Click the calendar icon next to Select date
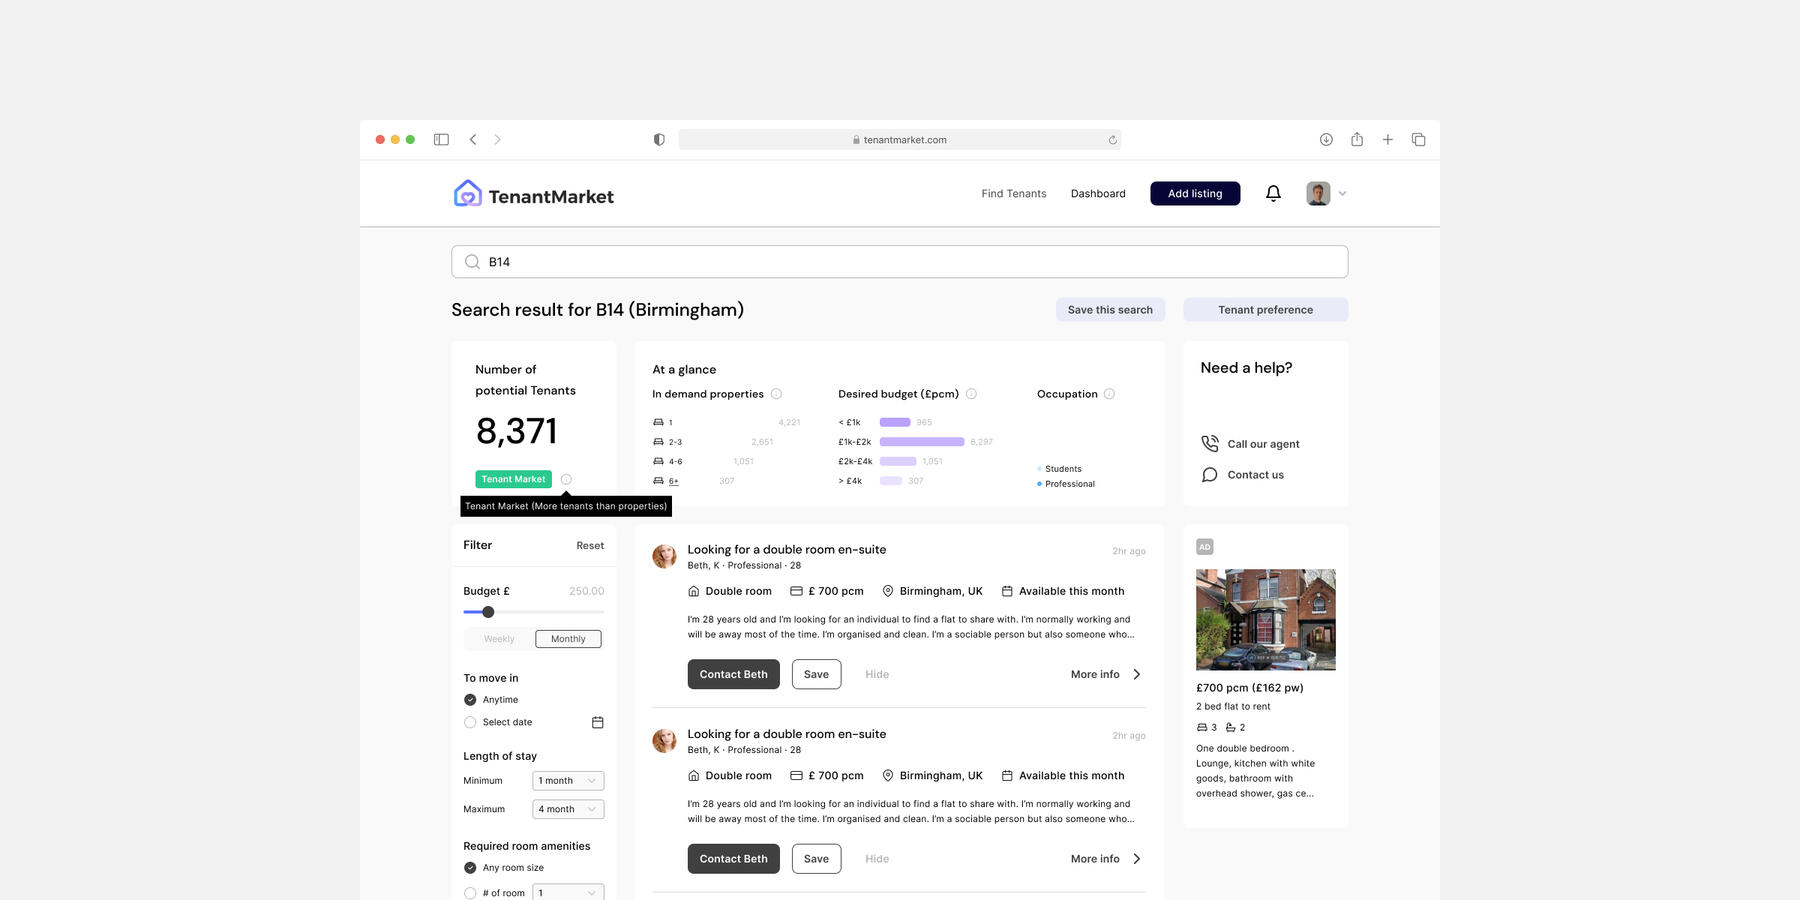This screenshot has height=900, width=1800. coord(597,721)
